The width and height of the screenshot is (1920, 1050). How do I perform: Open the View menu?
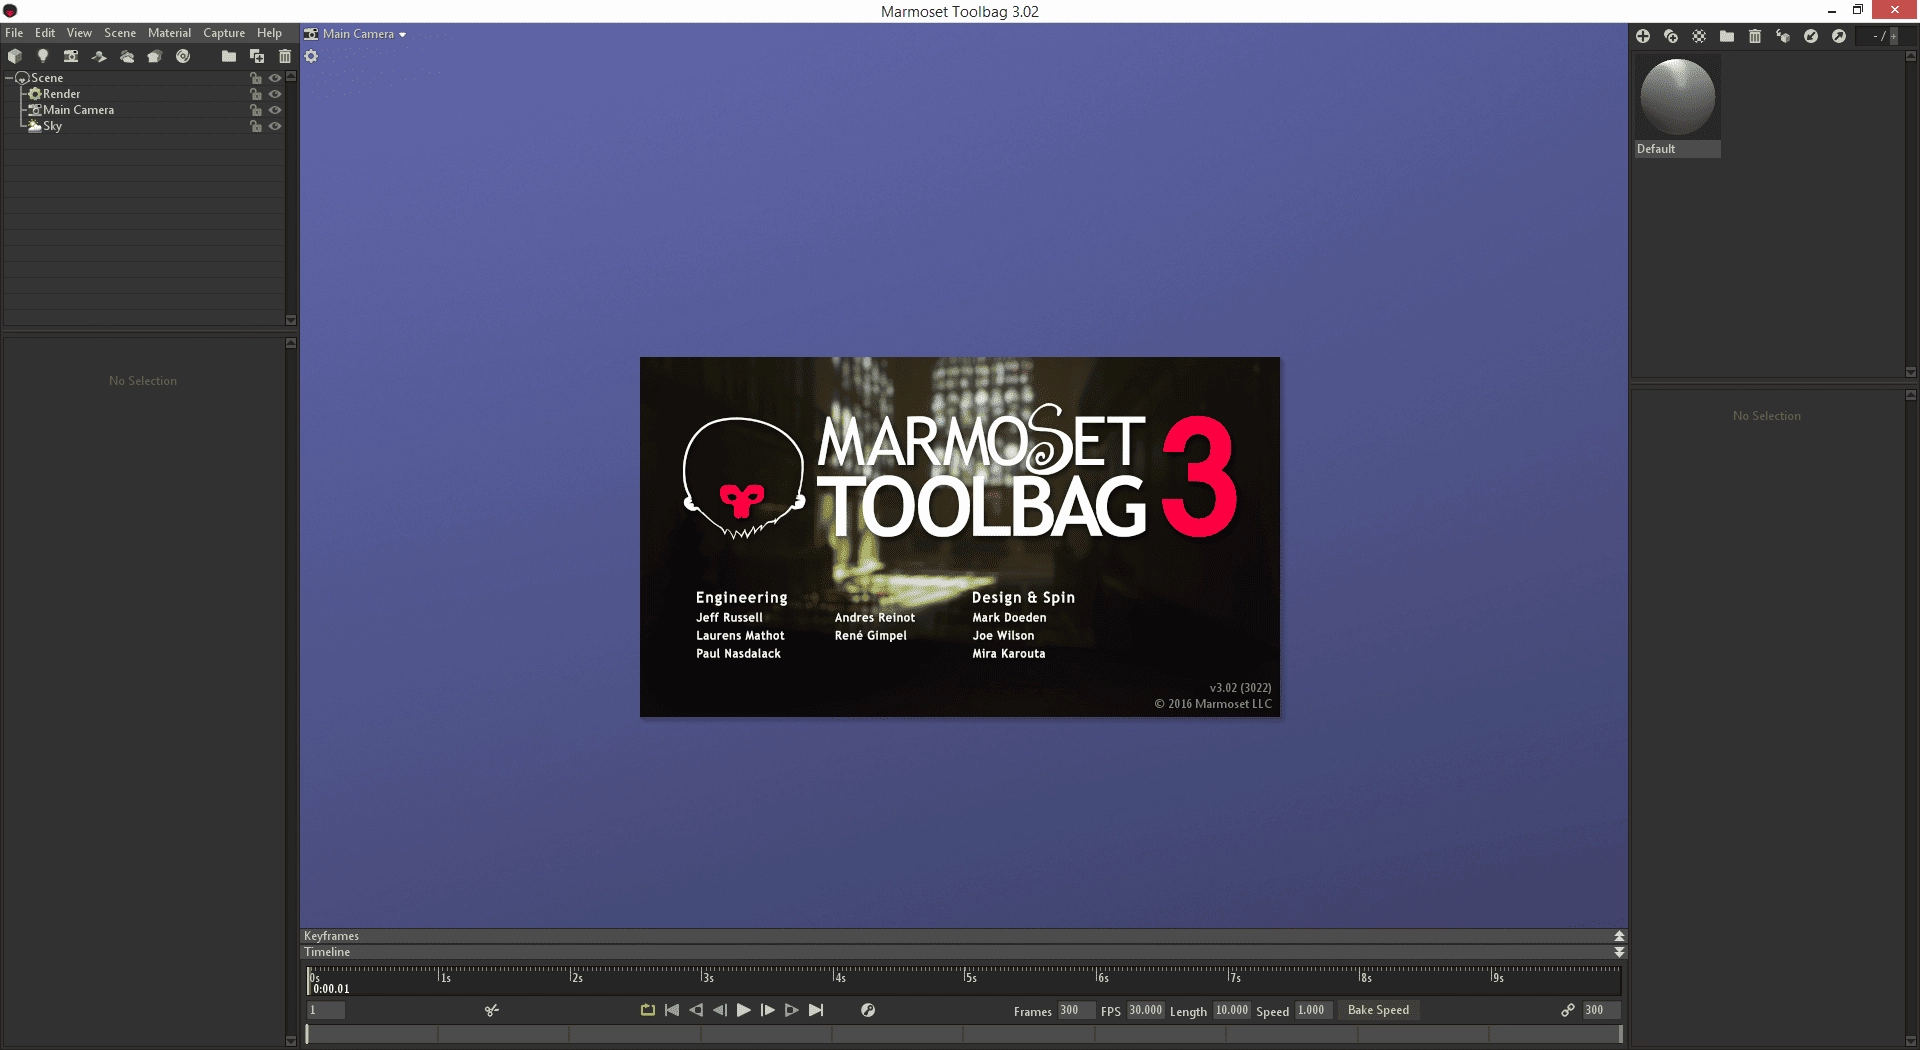pyautogui.click(x=79, y=33)
